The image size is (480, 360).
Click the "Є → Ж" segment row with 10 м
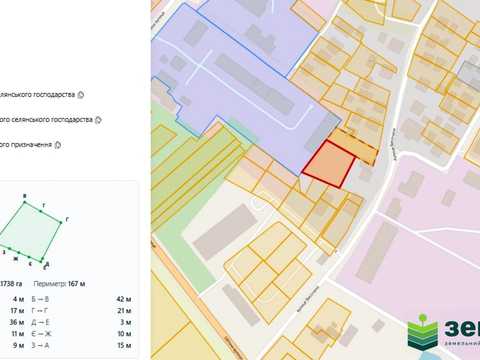[81, 334]
